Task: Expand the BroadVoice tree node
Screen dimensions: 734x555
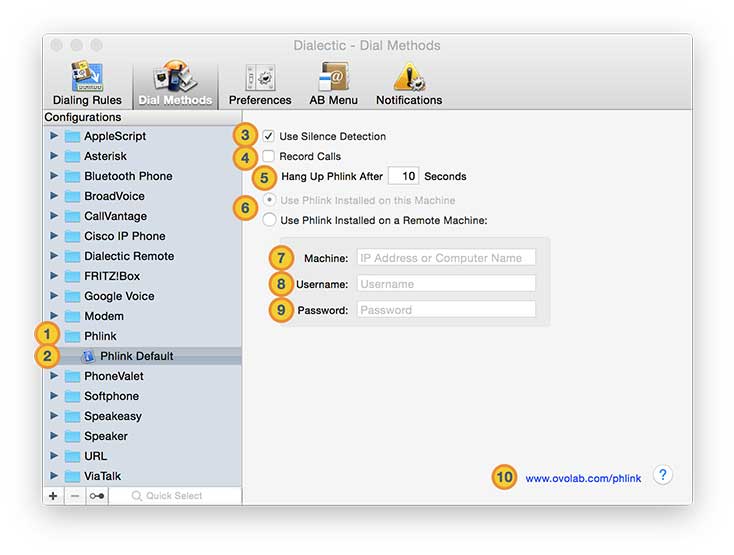Action: tap(54, 196)
